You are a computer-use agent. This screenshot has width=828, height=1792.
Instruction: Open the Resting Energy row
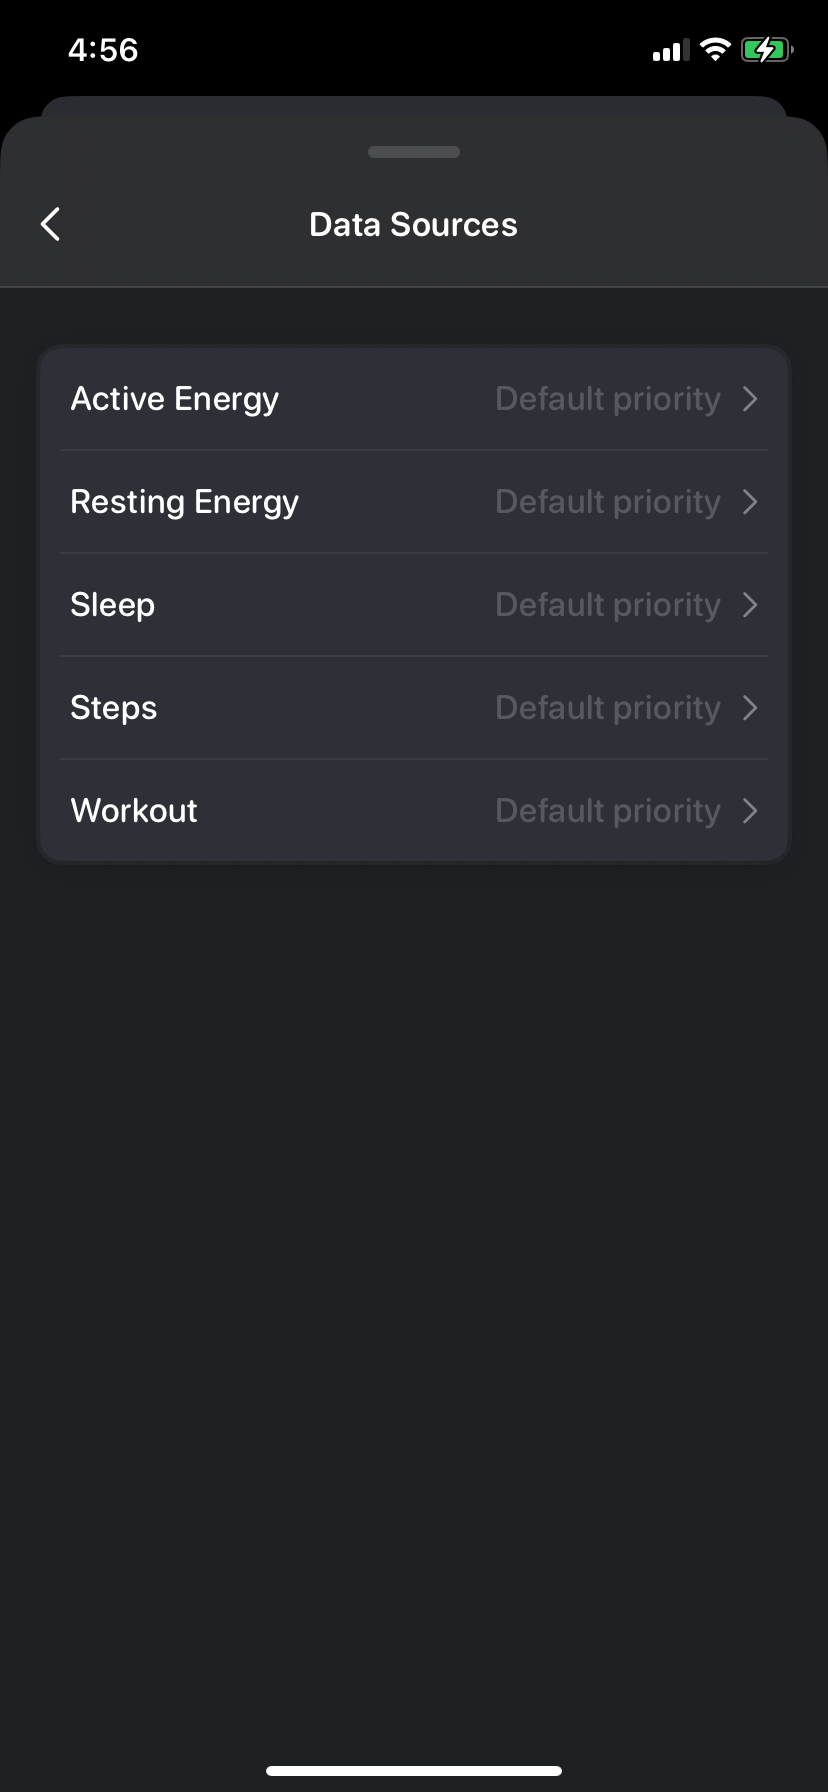point(414,501)
